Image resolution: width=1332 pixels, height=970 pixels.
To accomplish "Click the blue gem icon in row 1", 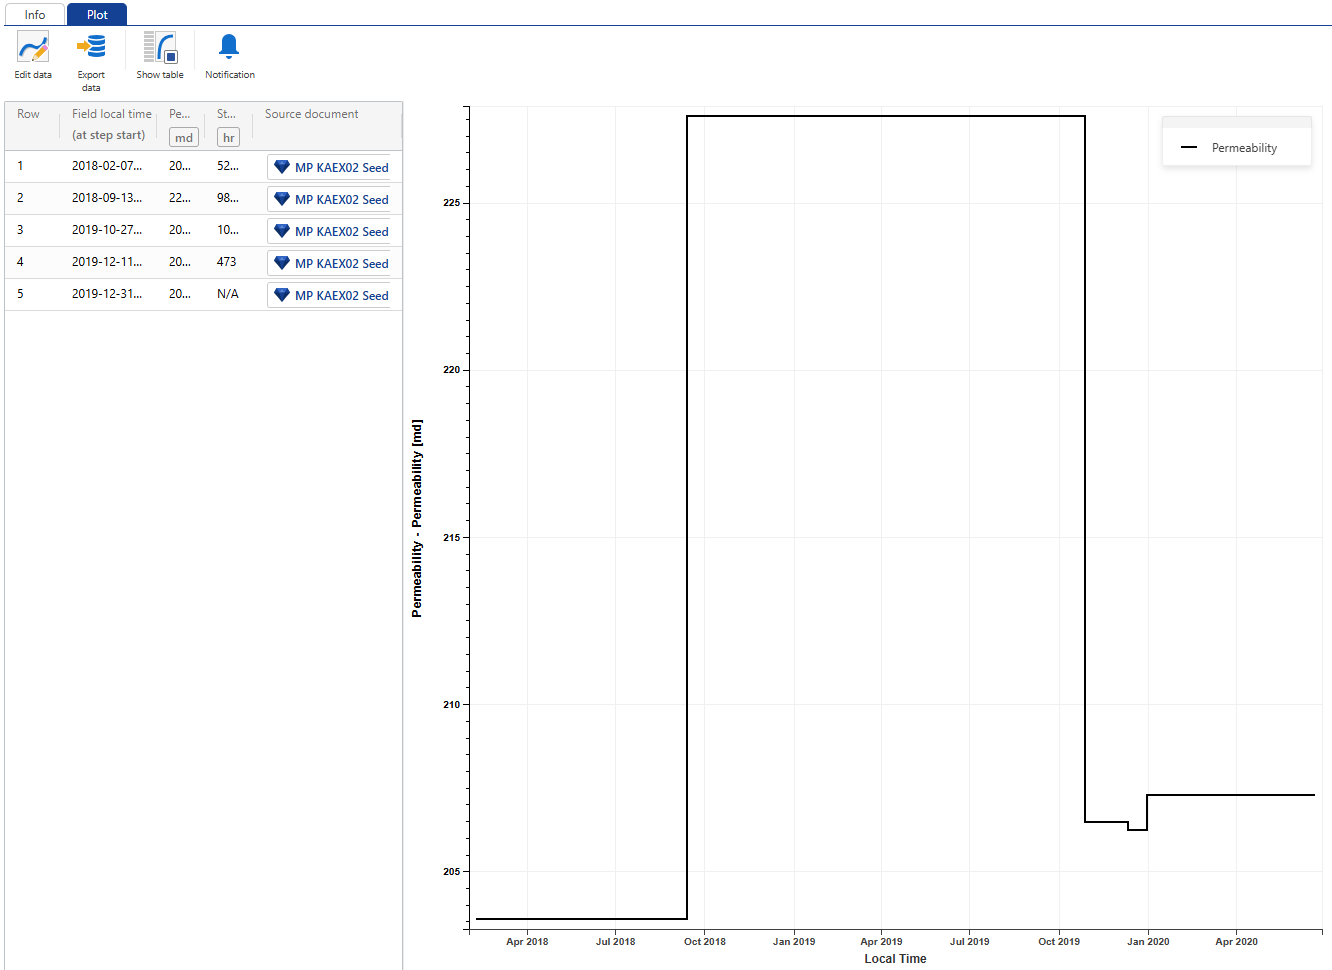I will pyautogui.click(x=282, y=167).
